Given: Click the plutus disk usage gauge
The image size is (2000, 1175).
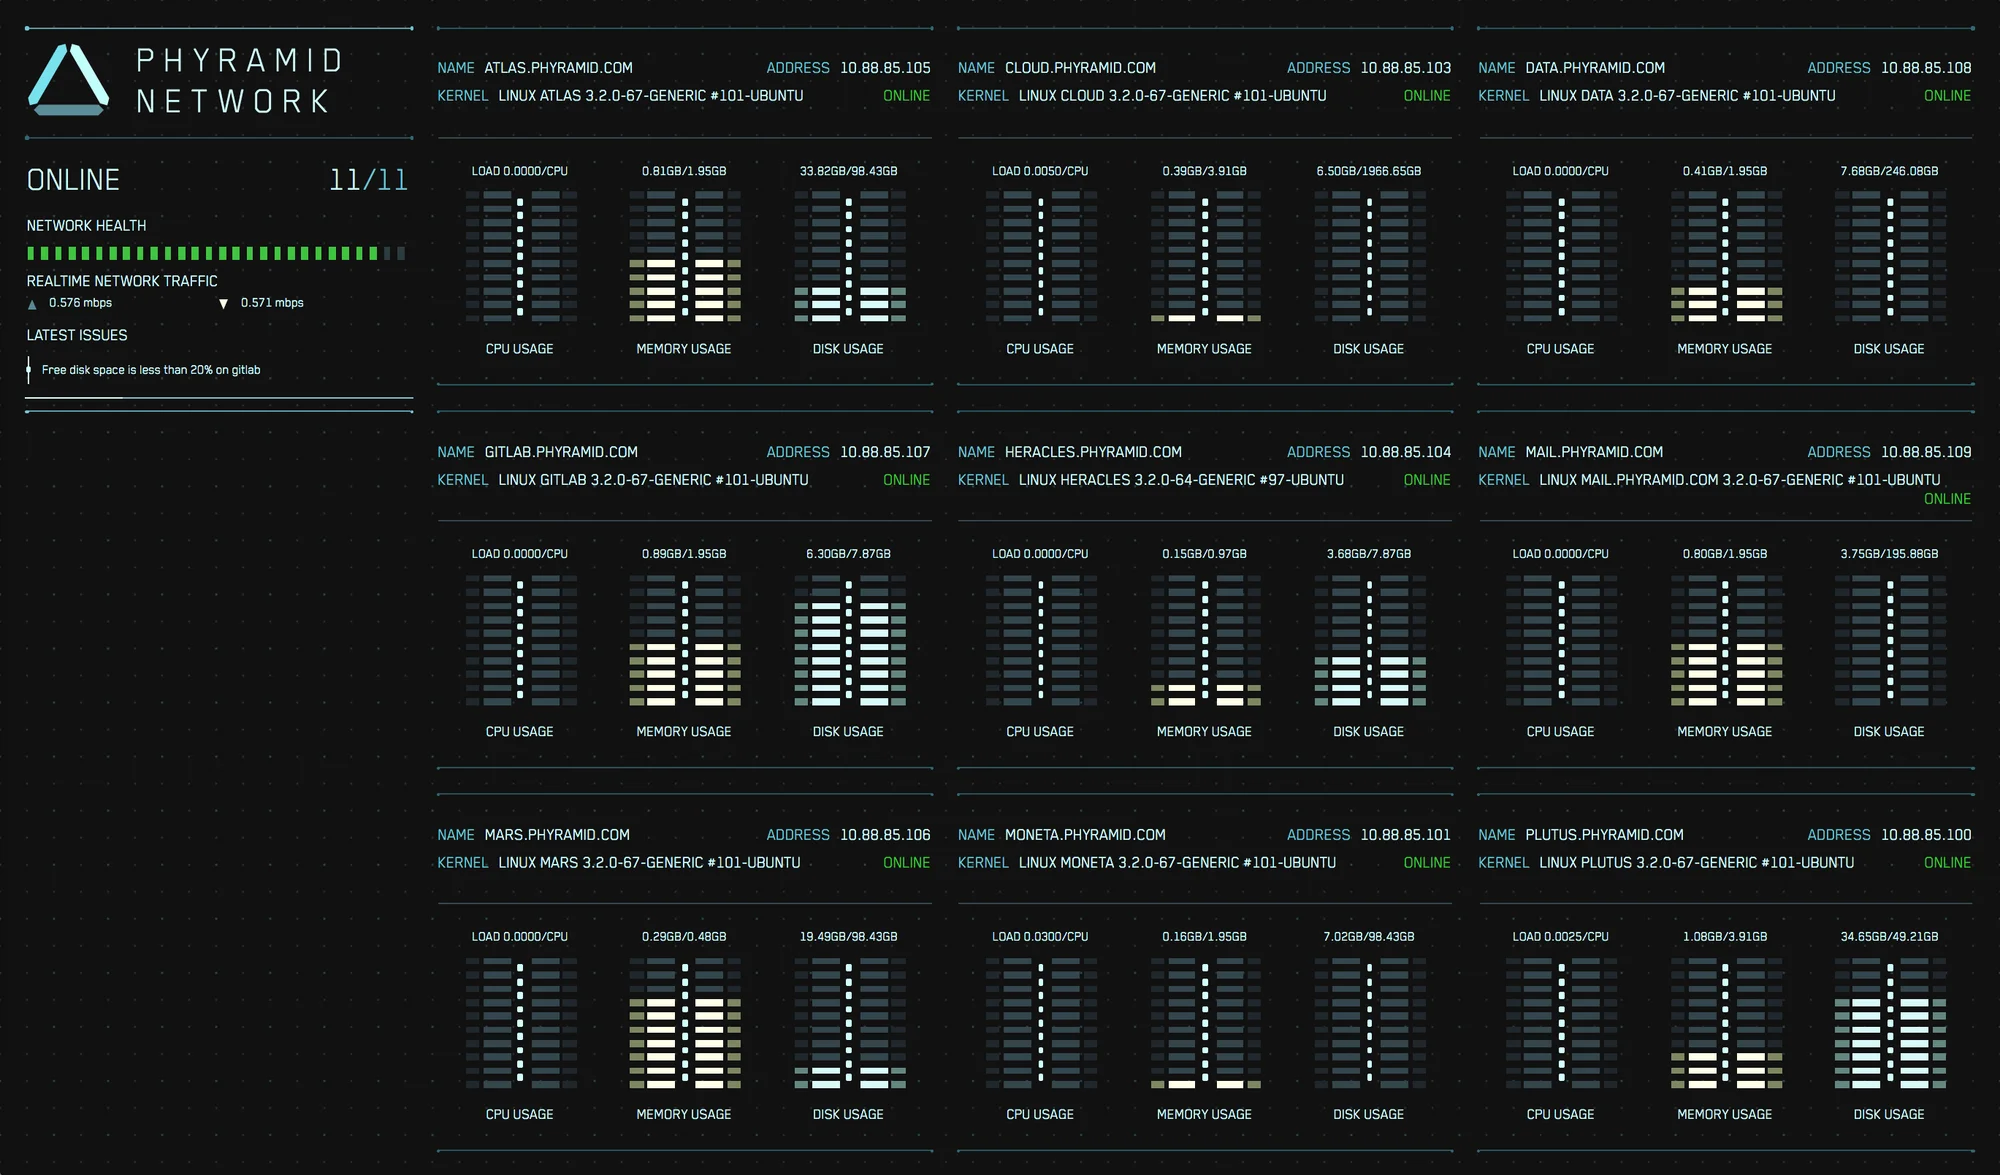Looking at the screenshot, I should pyautogui.click(x=1890, y=1023).
